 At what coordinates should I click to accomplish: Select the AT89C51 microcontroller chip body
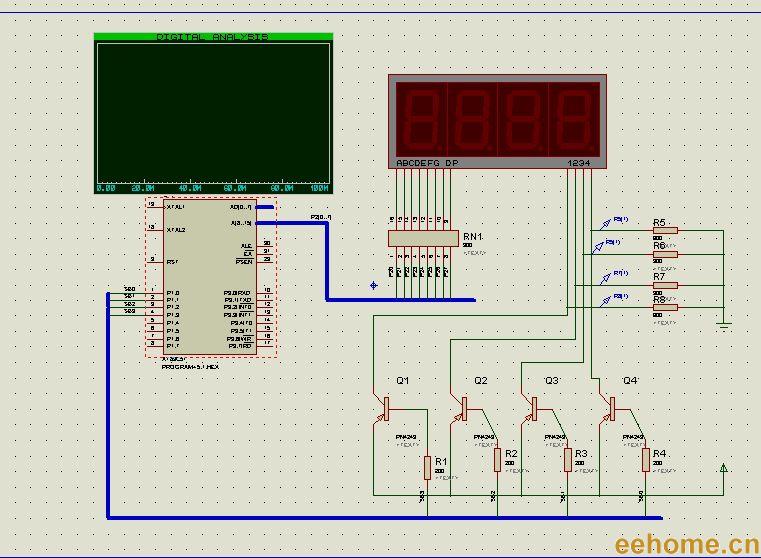coord(210,277)
